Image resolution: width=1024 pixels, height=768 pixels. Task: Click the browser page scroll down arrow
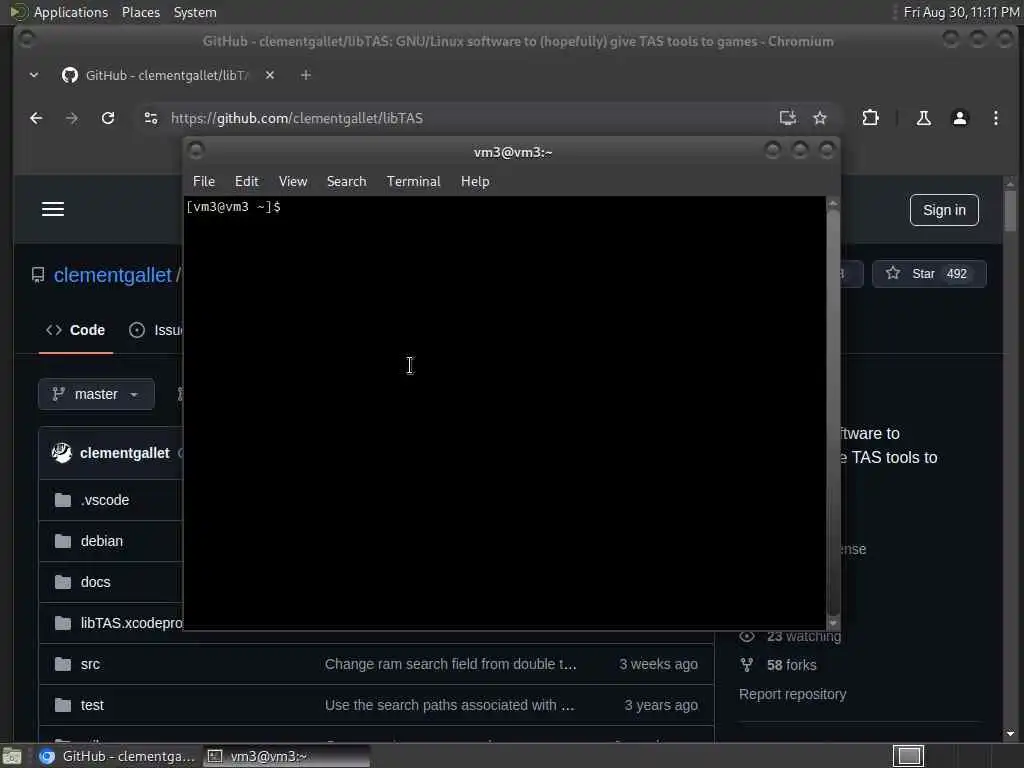tap(1010, 734)
